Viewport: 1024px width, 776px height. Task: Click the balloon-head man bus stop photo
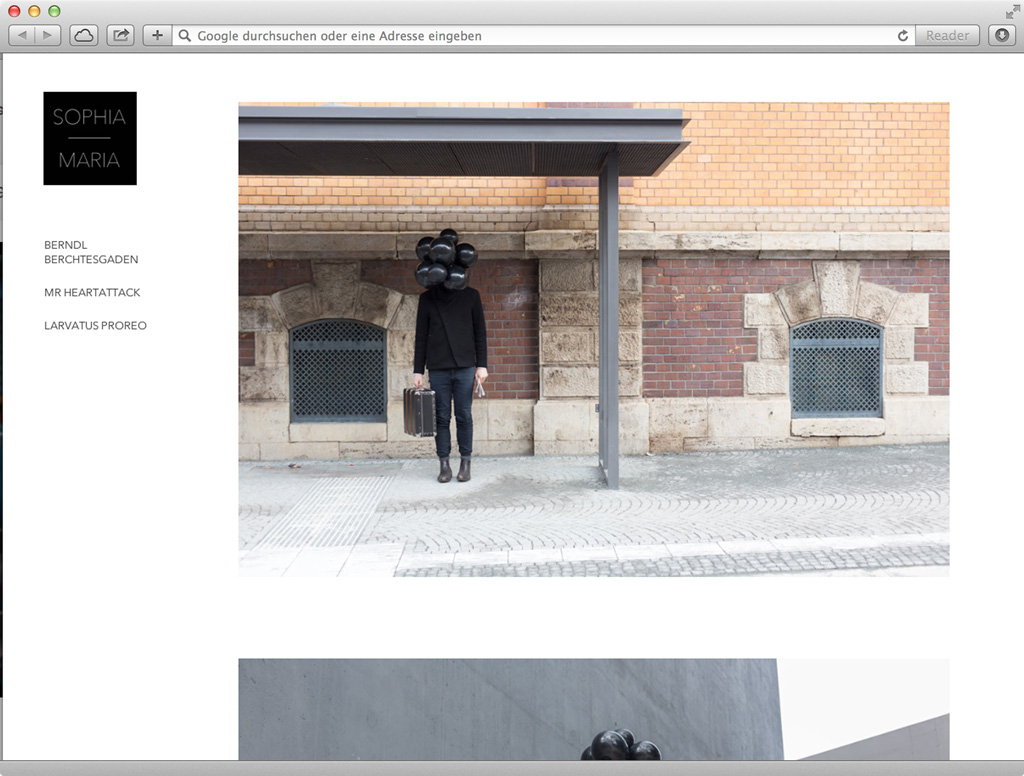(x=594, y=340)
